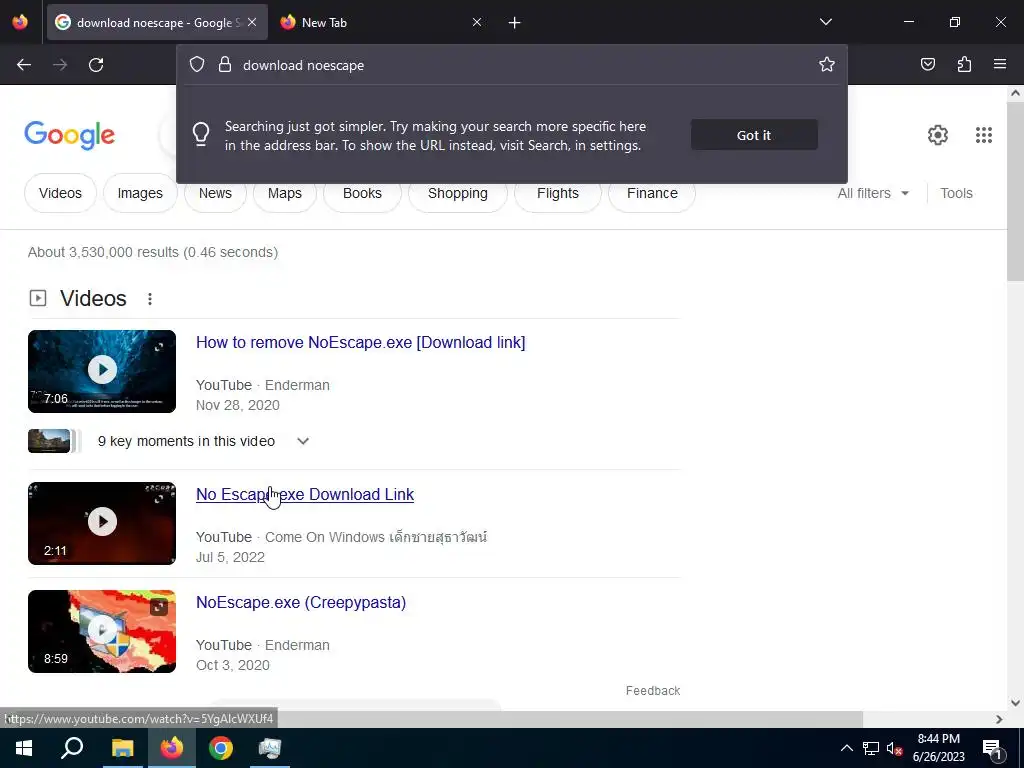Close the New Tab tab

[x=477, y=22]
